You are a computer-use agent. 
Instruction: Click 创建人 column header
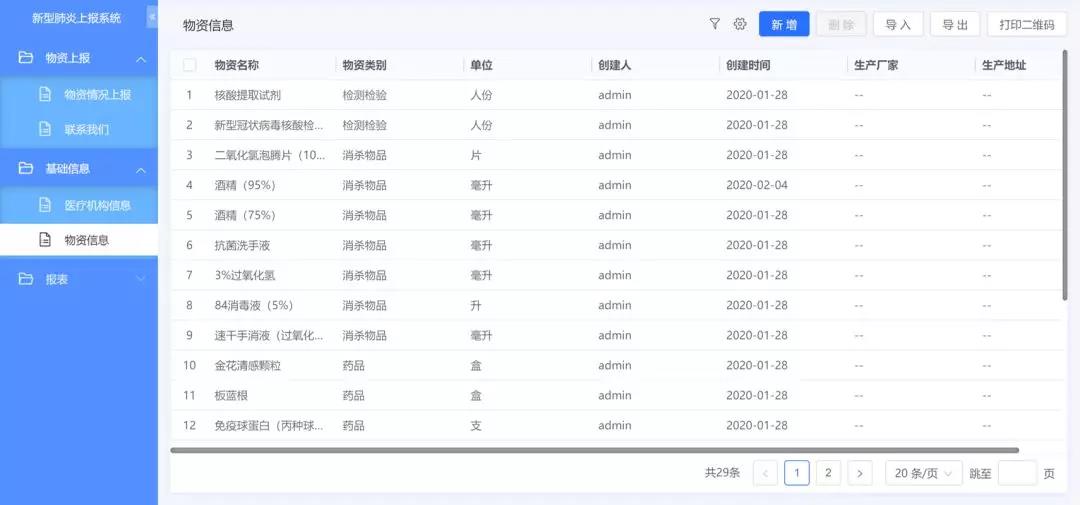point(614,65)
